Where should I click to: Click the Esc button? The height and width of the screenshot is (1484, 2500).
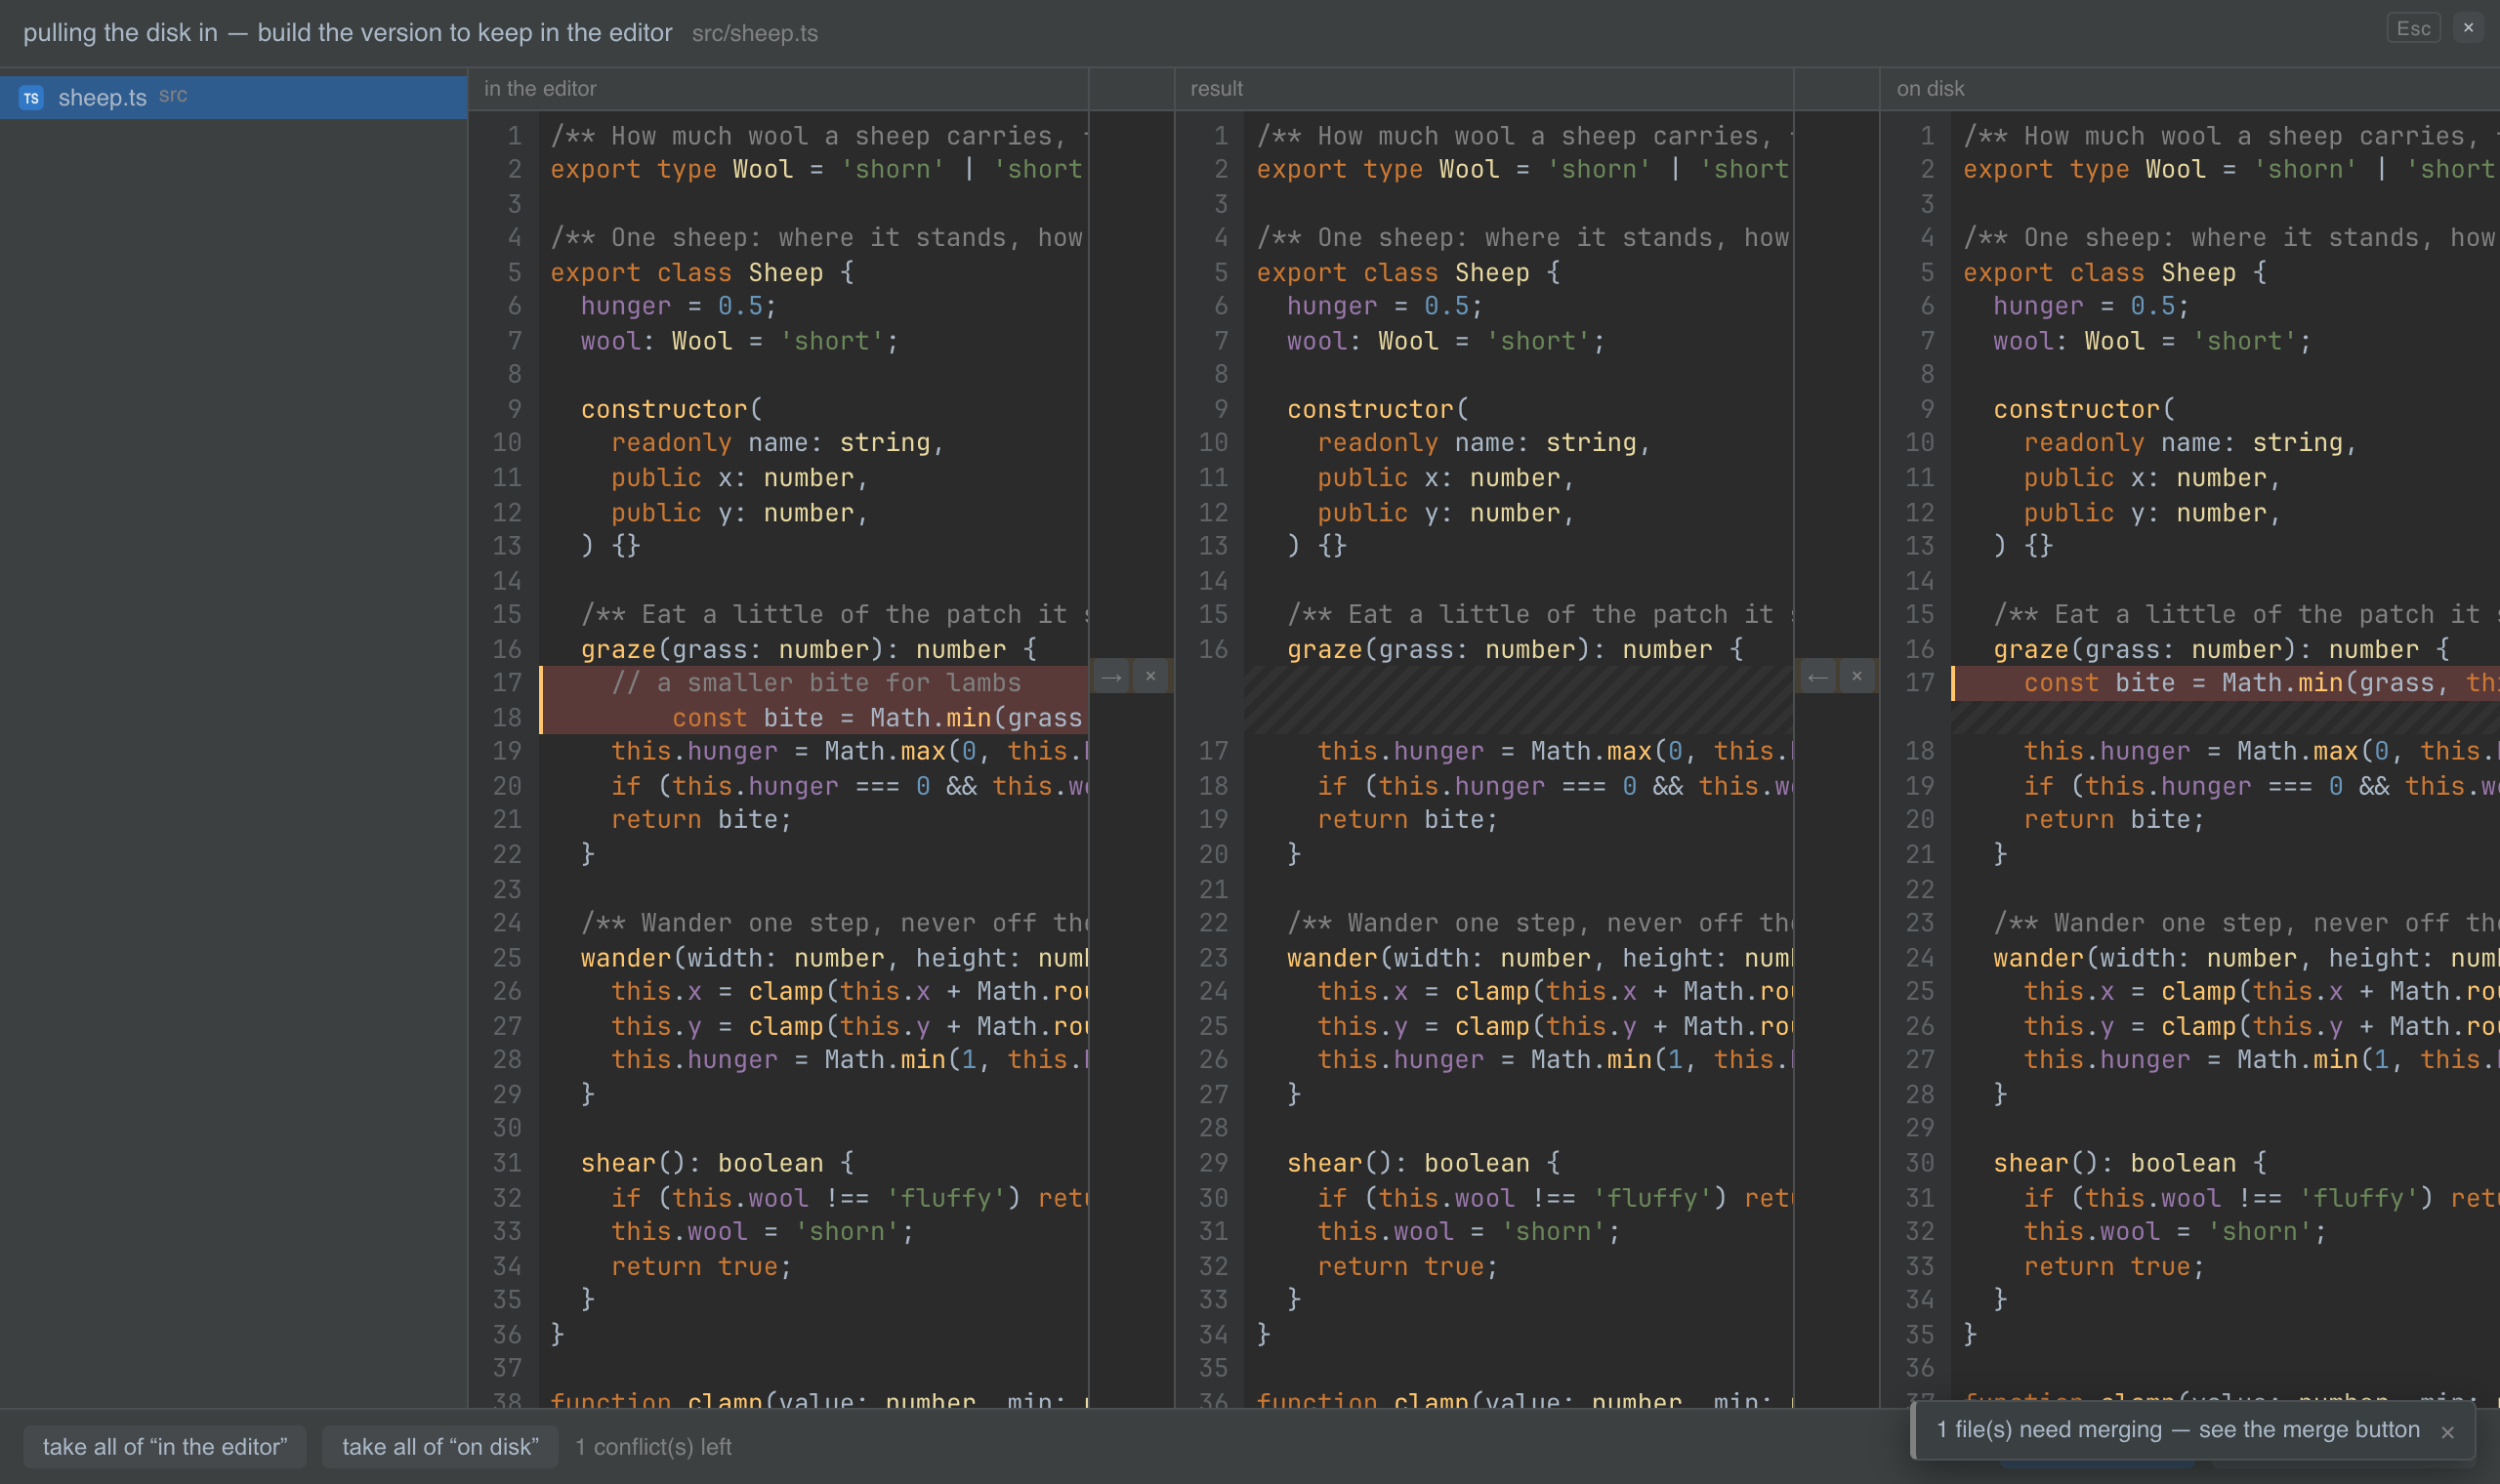(x=2414, y=28)
